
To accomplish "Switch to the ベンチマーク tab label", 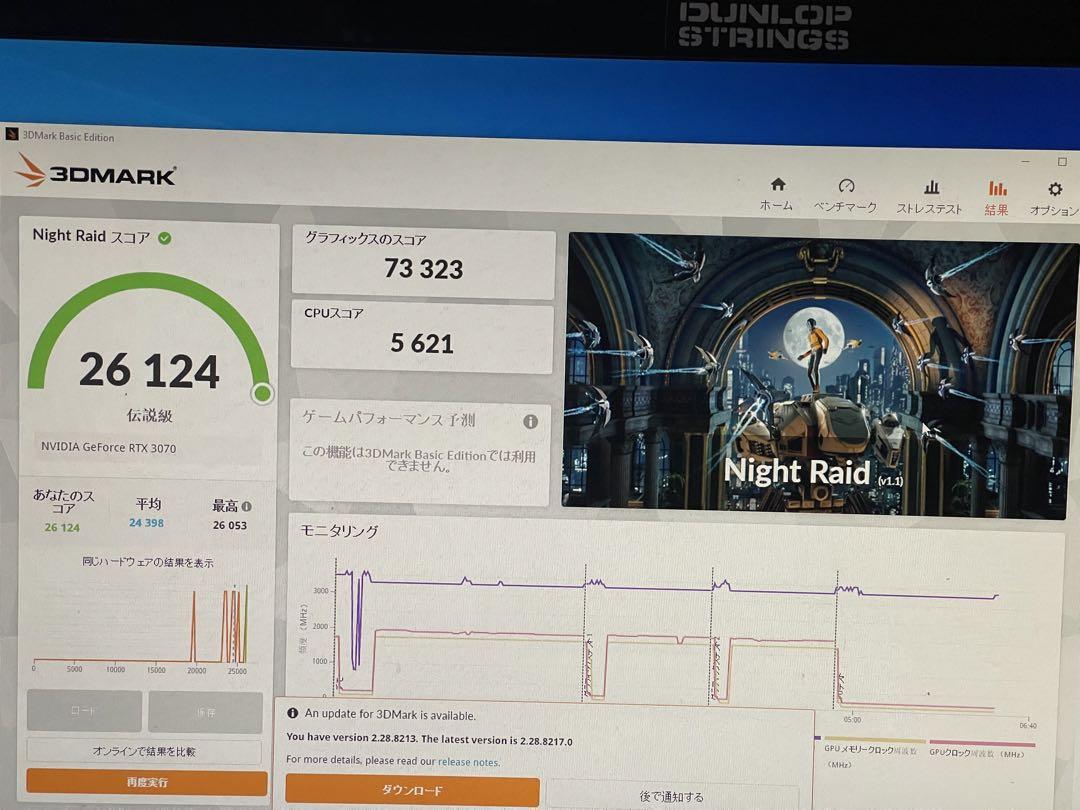I will tap(845, 207).
